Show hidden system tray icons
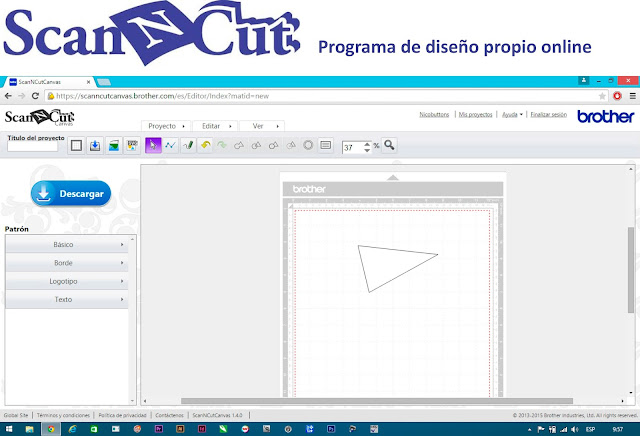 (x=529, y=429)
